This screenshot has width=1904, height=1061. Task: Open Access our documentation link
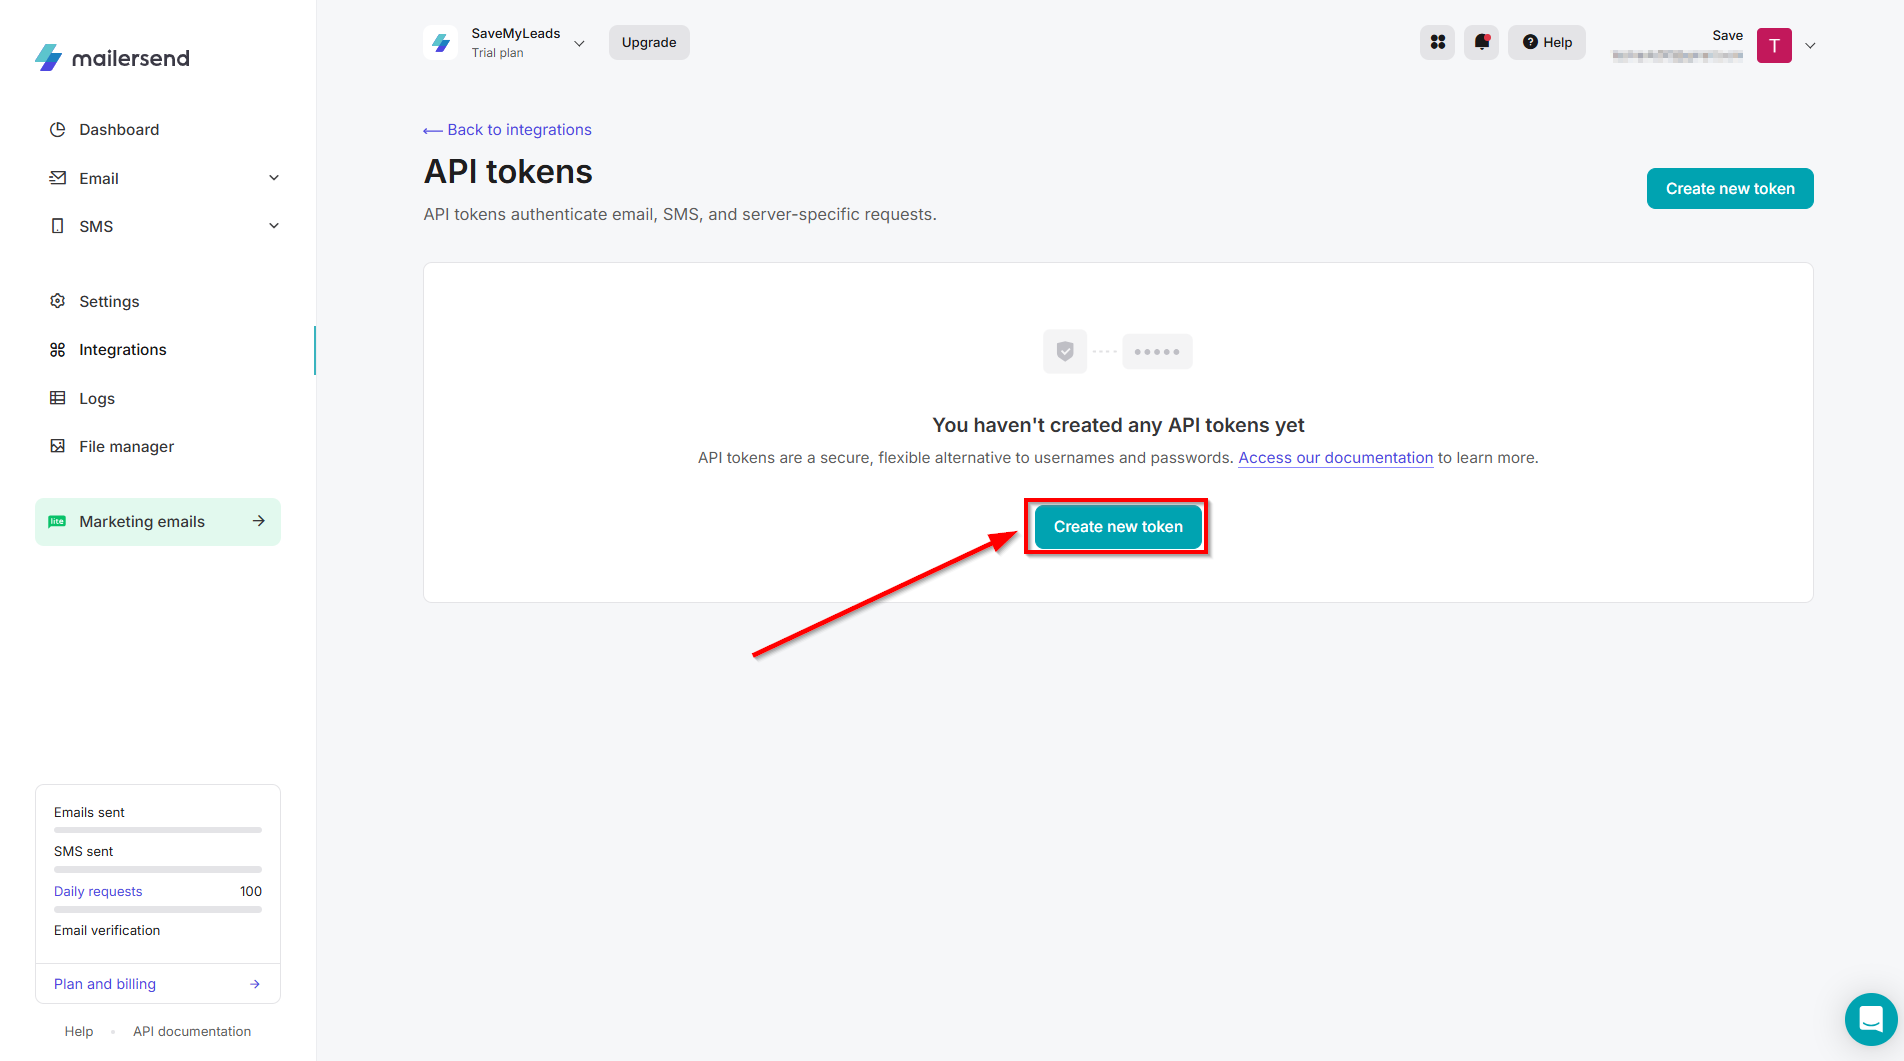click(1335, 458)
